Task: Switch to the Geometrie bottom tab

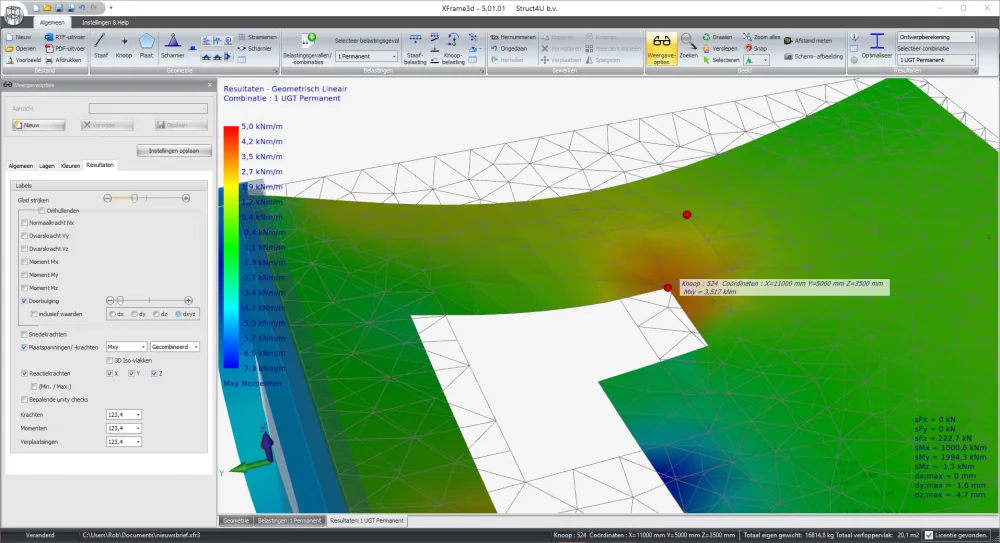Action: tap(235, 521)
